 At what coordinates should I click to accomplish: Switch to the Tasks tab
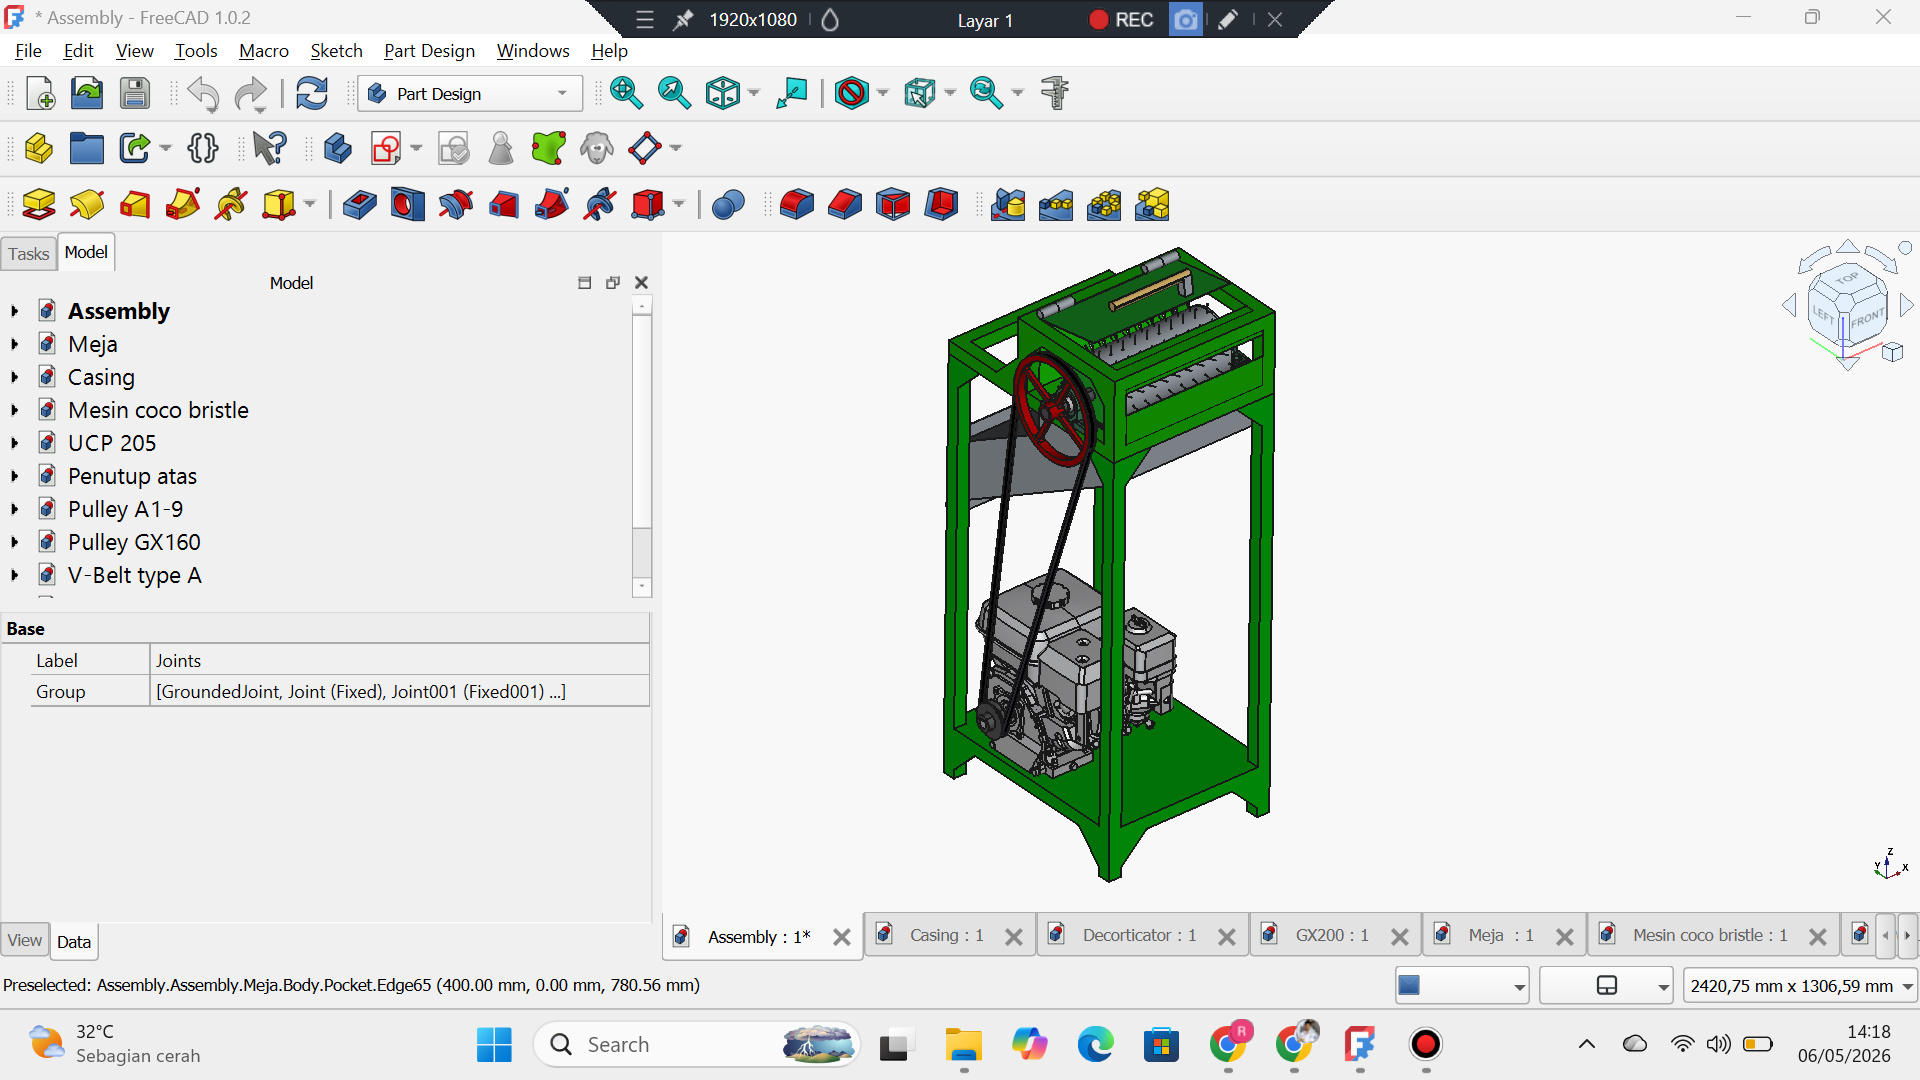pos(28,254)
